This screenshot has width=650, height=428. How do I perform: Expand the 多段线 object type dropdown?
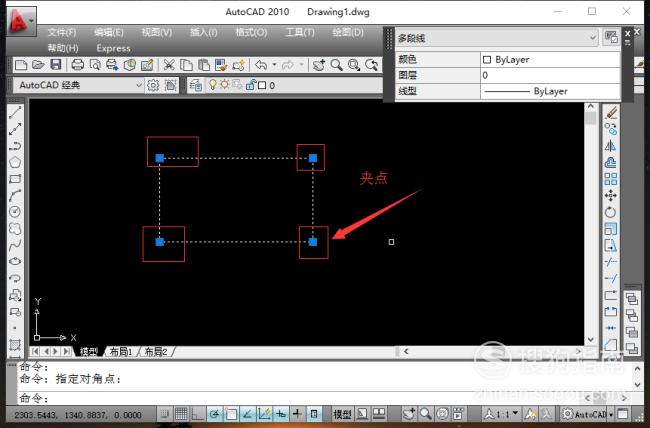(x=593, y=38)
